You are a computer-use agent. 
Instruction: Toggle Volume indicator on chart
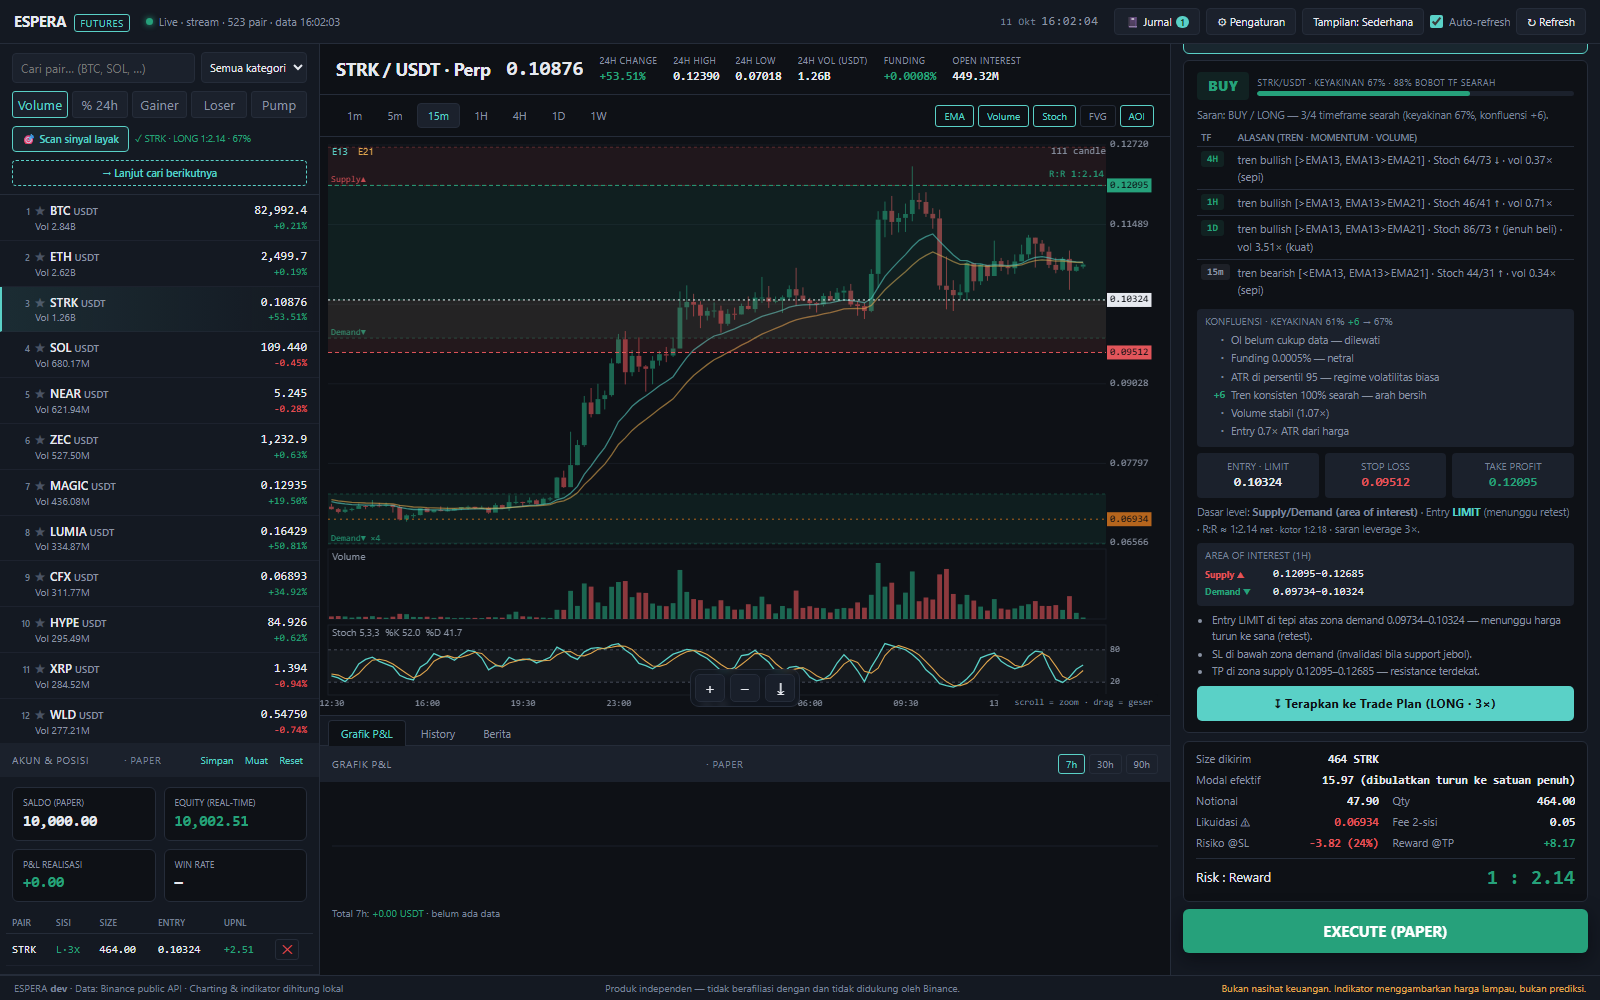(x=1003, y=116)
